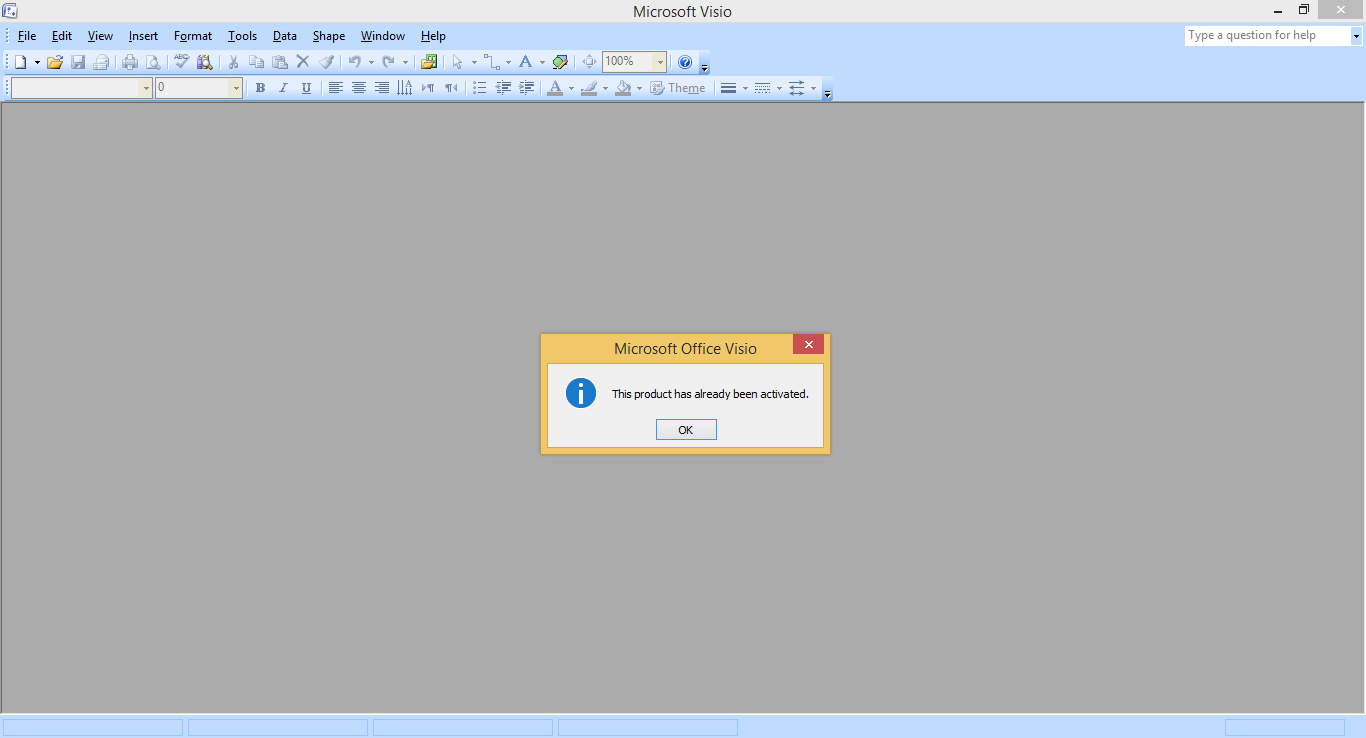Screen dimensions: 1366x738
Task: Open the File menu
Action: (27, 36)
